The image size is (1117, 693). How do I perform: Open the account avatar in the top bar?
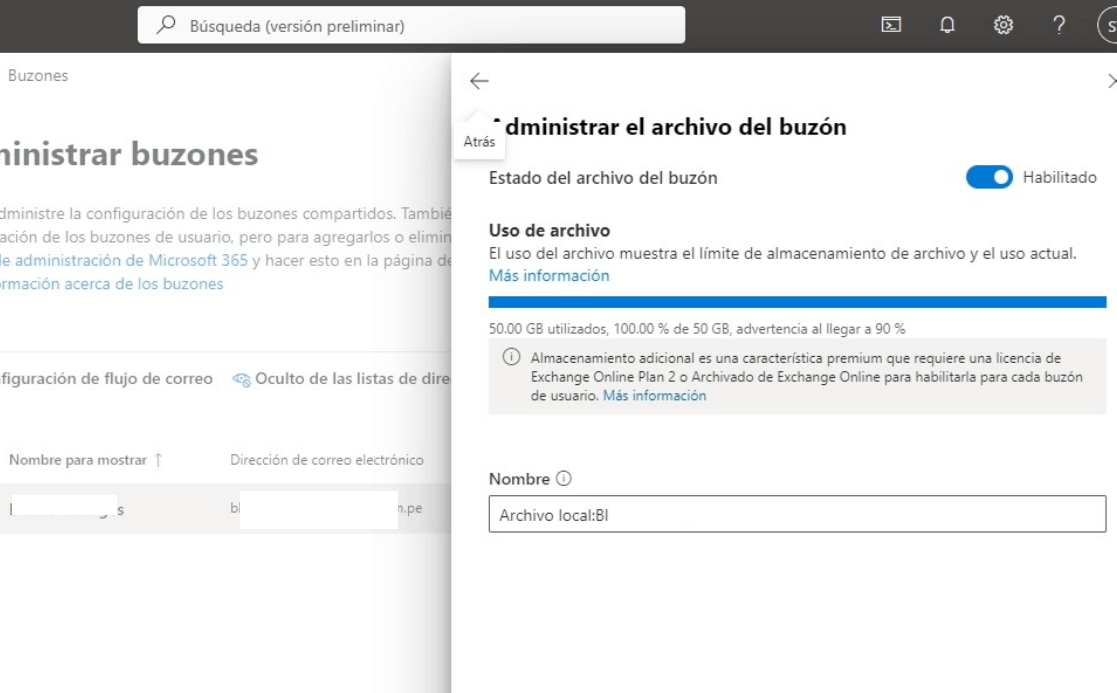(1108, 26)
